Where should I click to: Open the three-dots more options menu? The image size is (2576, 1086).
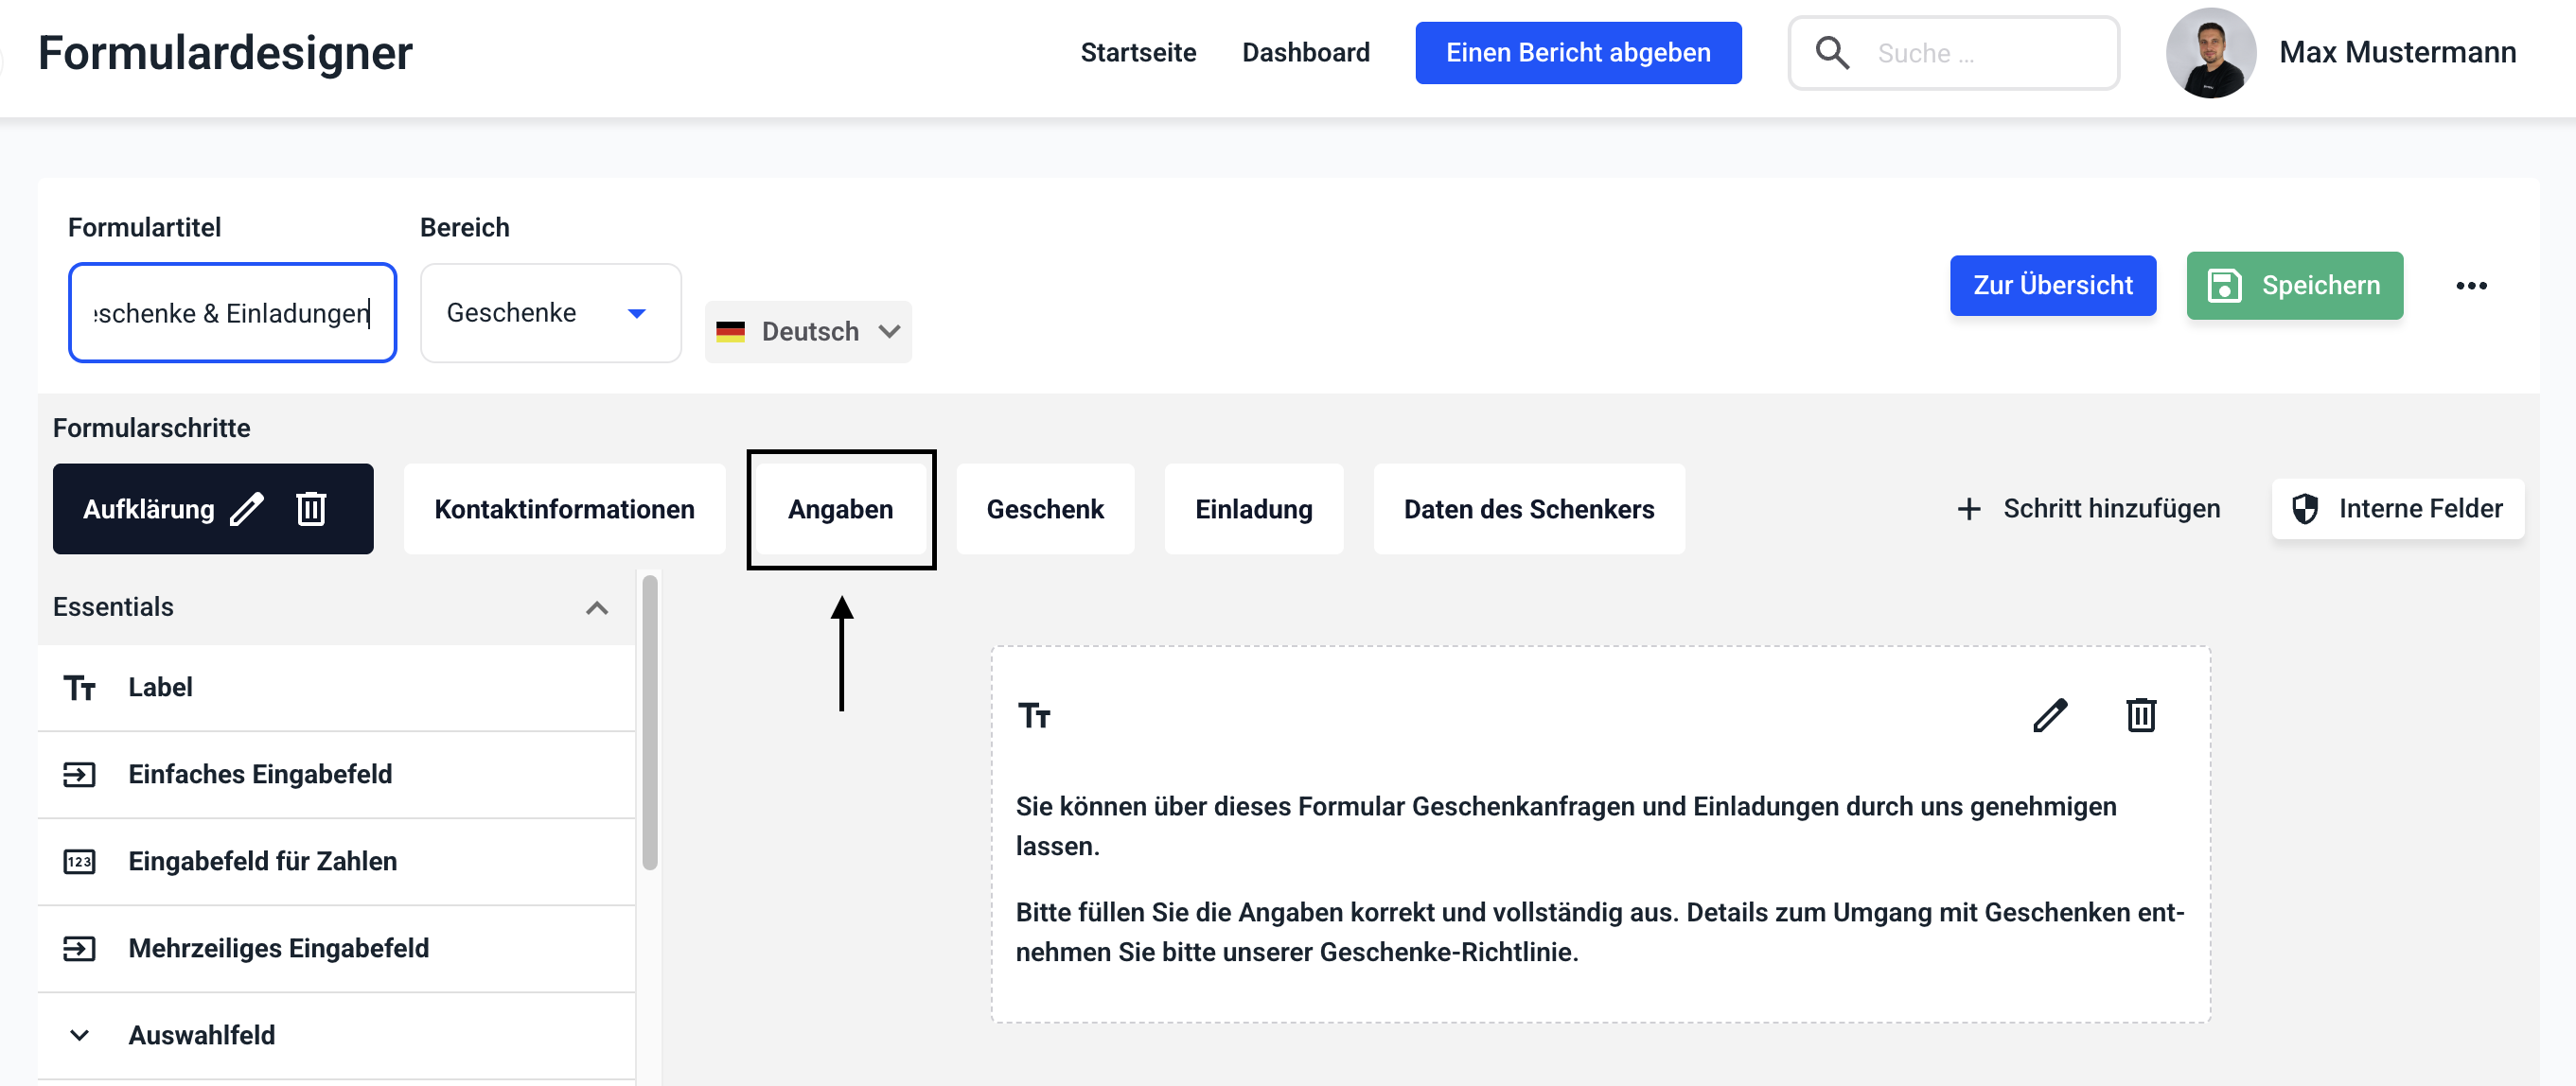2470,286
